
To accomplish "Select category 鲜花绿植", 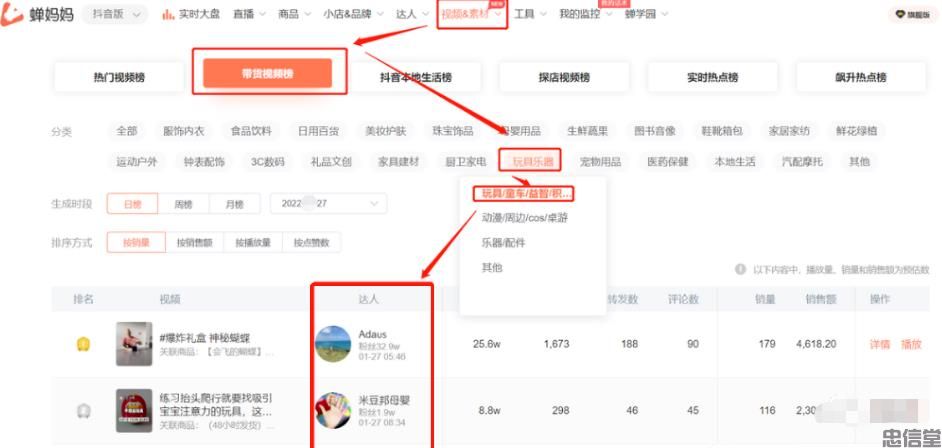I will pos(857,131).
